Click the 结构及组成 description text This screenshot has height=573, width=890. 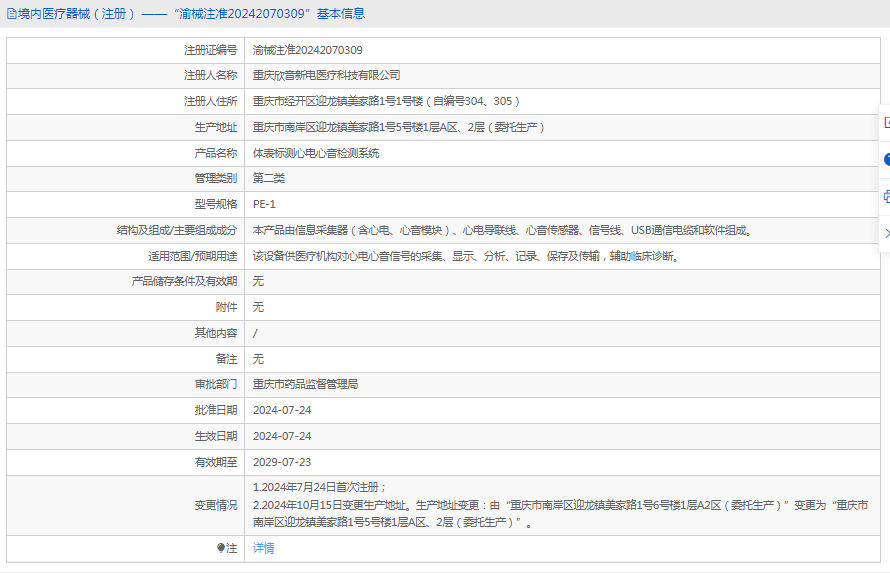click(502, 230)
